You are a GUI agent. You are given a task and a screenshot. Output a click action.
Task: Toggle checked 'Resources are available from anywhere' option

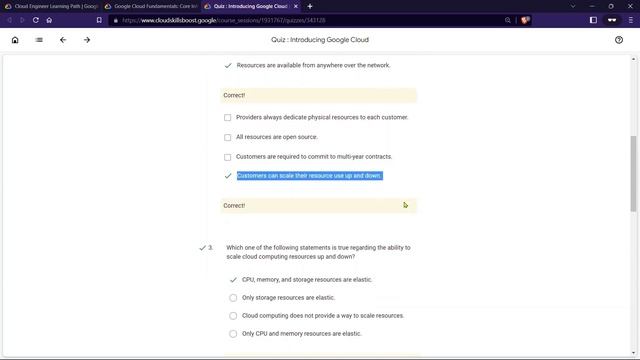click(x=228, y=65)
